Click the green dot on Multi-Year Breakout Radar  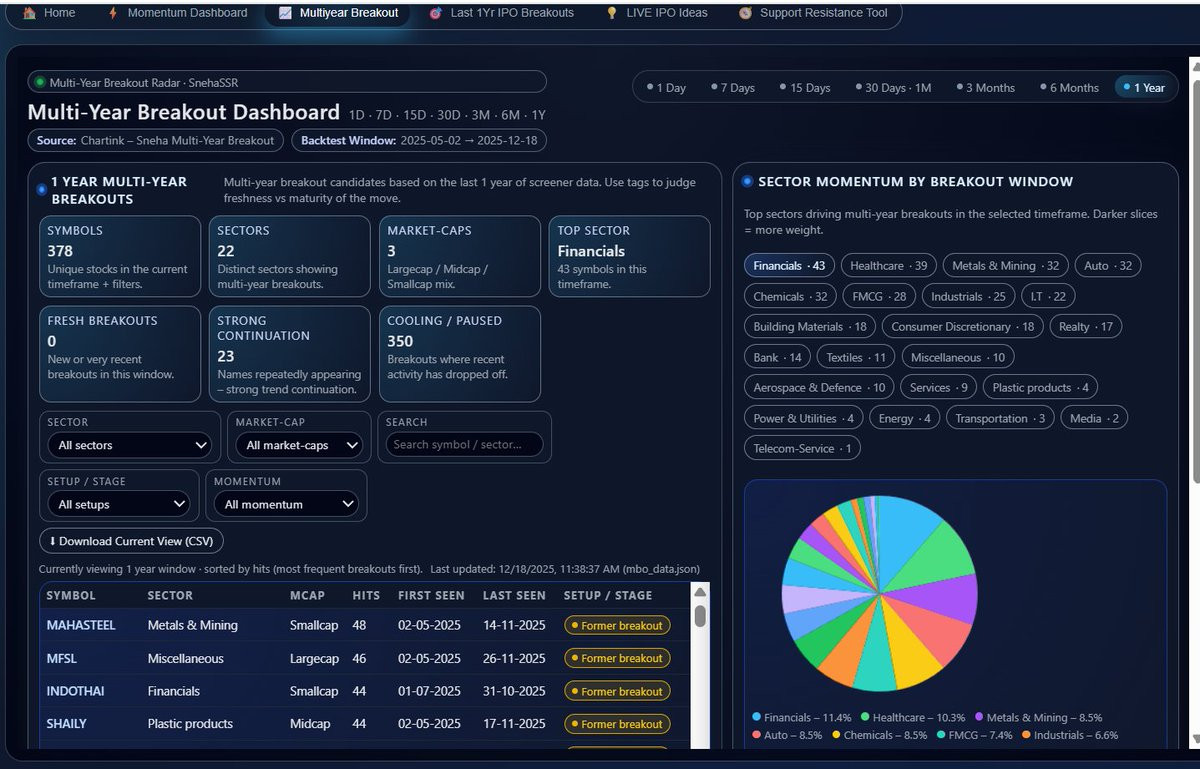pyautogui.click(x=40, y=82)
